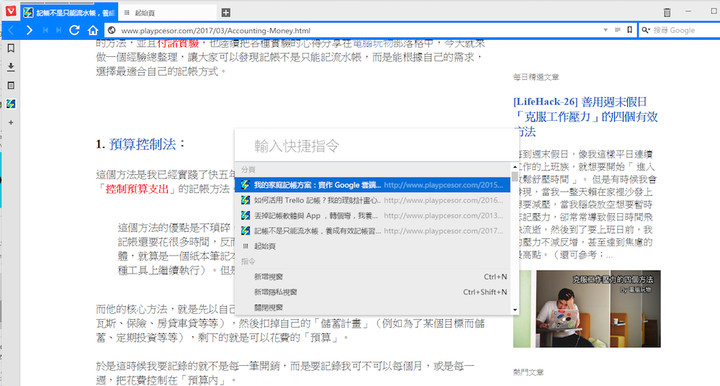Open the closed tabs trash icon
Image resolution: width=720 pixels, height=386 pixels.
click(x=667, y=12)
